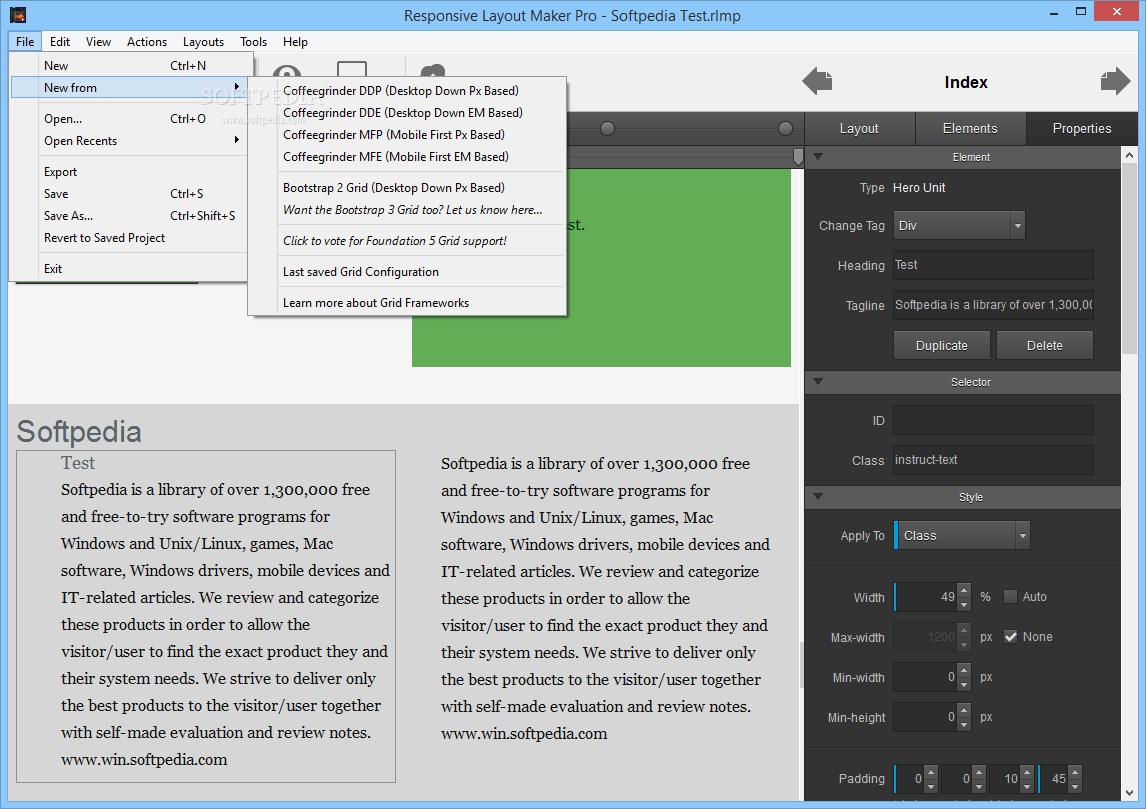Switch to the Layout tab

(859, 129)
